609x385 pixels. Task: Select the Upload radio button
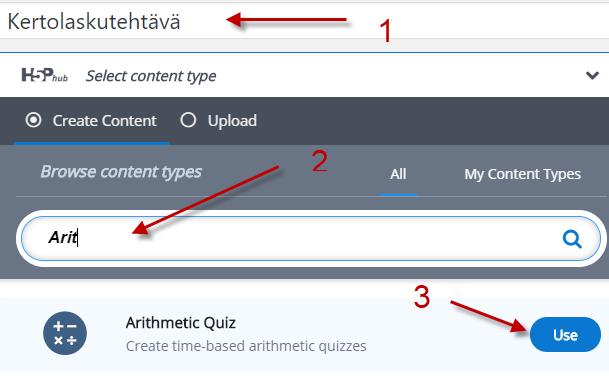pyautogui.click(x=188, y=120)
